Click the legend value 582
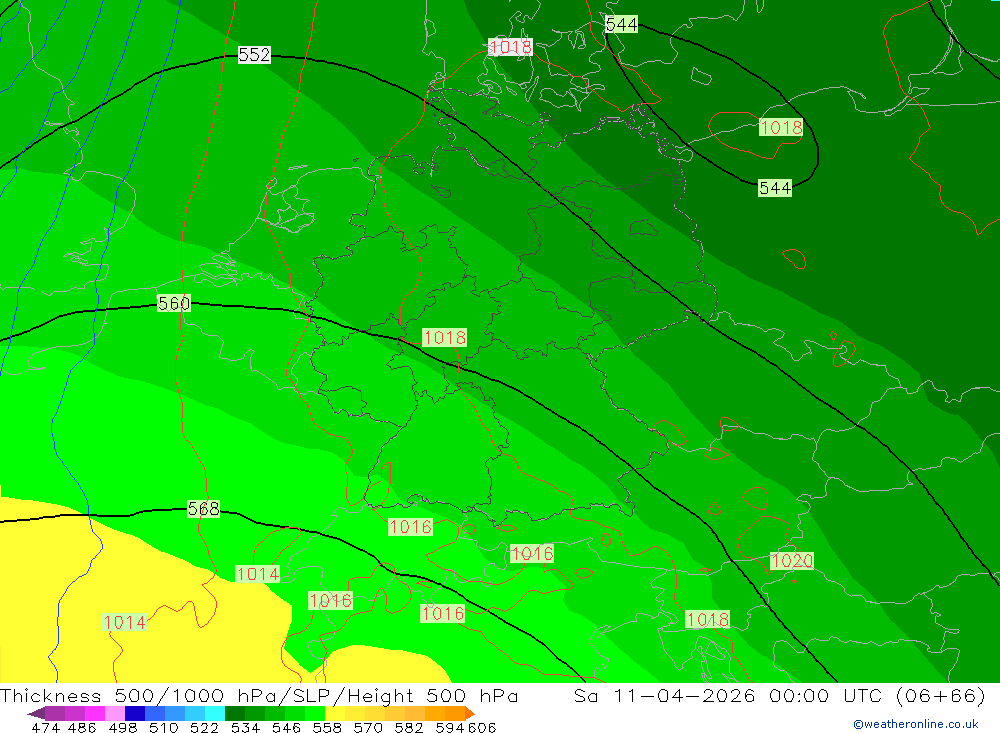Viewport: 1000px width, 733px height. pos(409,727)
